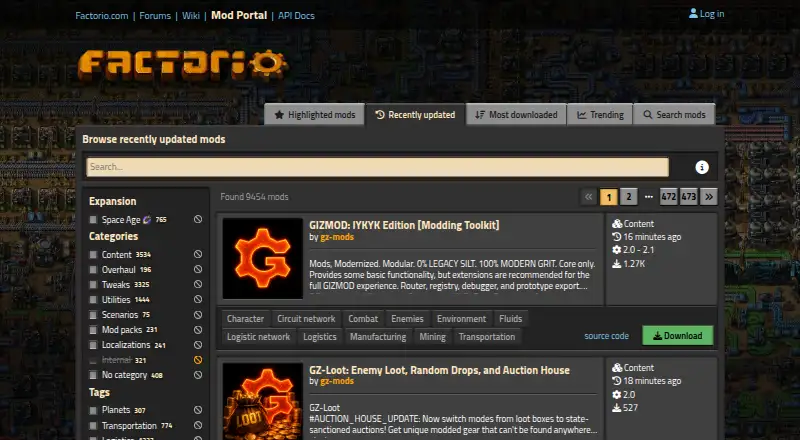Check the Tweaks category checkbox

93,284
